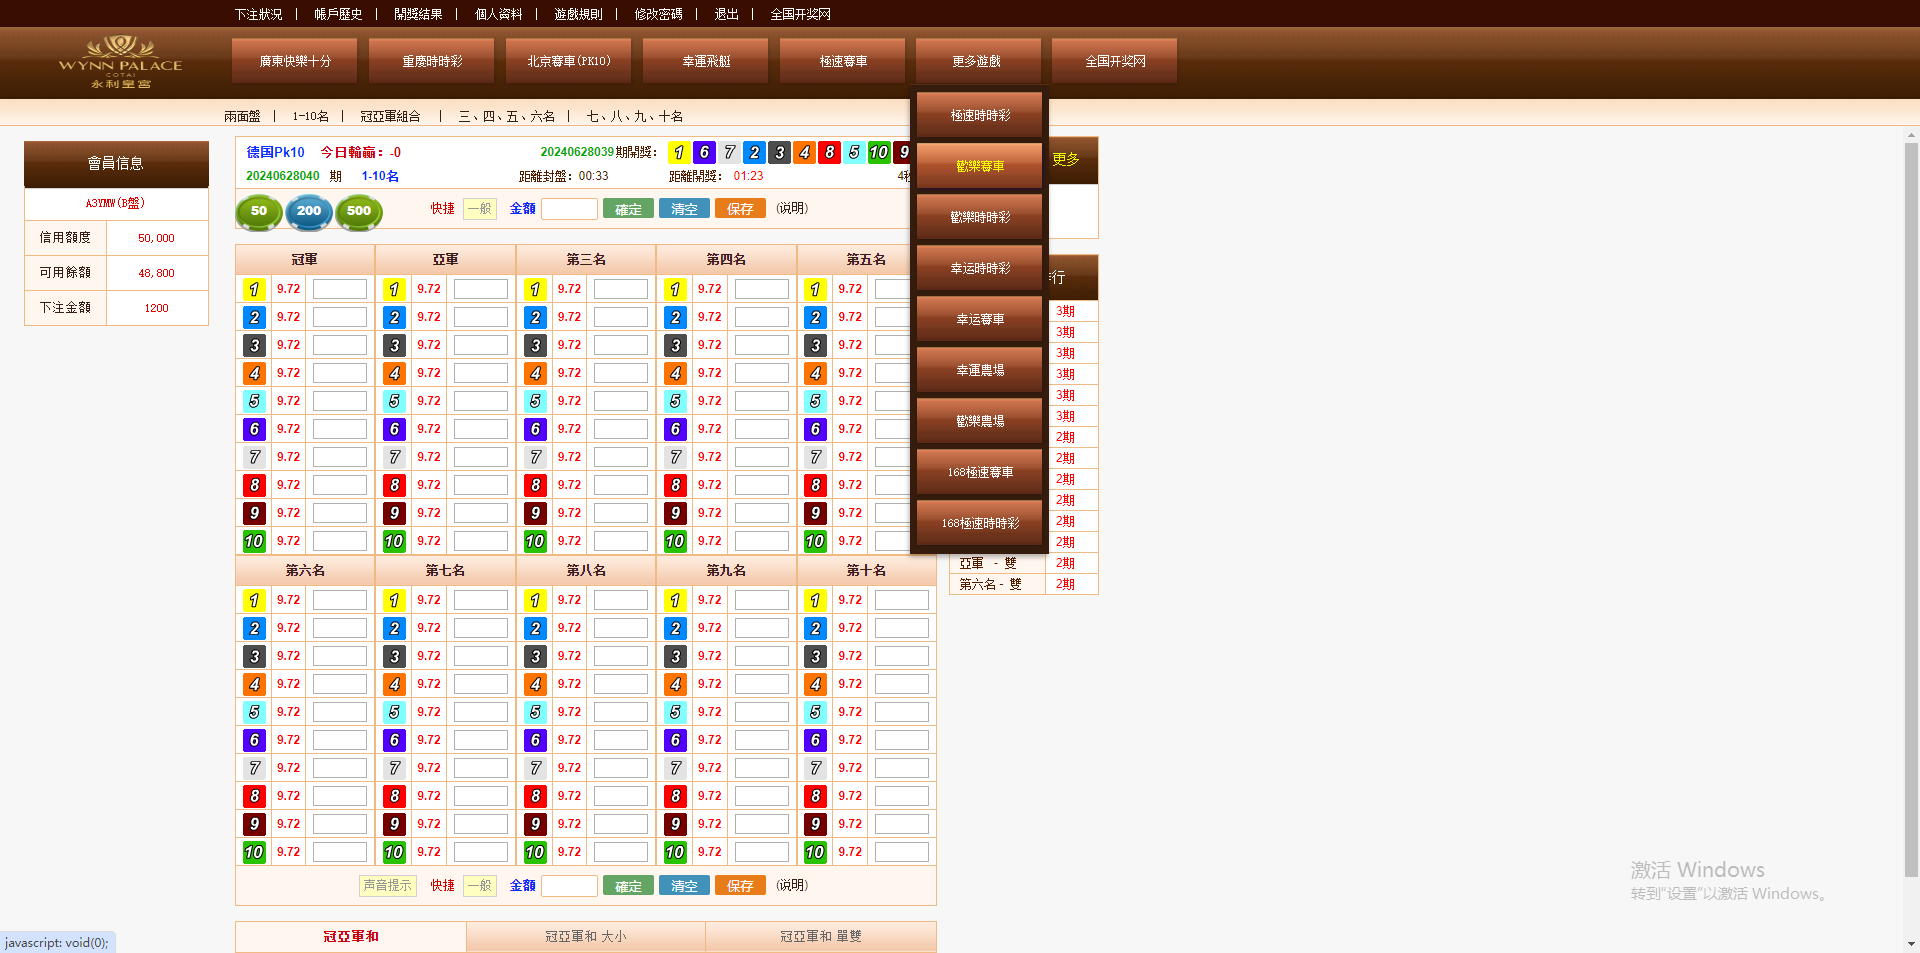Switch to the 冠亞軍和 大小 tab
1920x953 pixels.
coord(585,936)
